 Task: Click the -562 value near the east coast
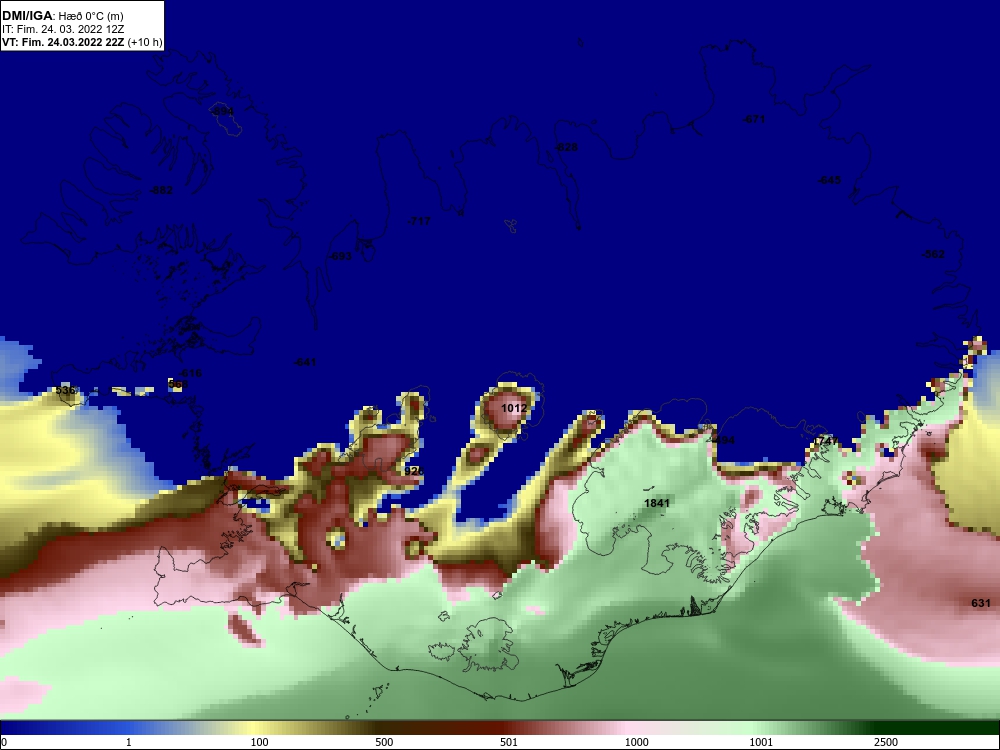[933, 254]
